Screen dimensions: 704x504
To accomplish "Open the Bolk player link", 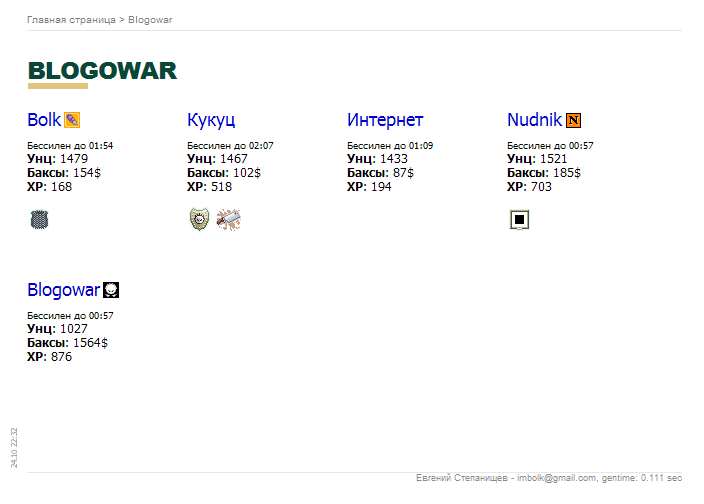I will pos(44,120).
